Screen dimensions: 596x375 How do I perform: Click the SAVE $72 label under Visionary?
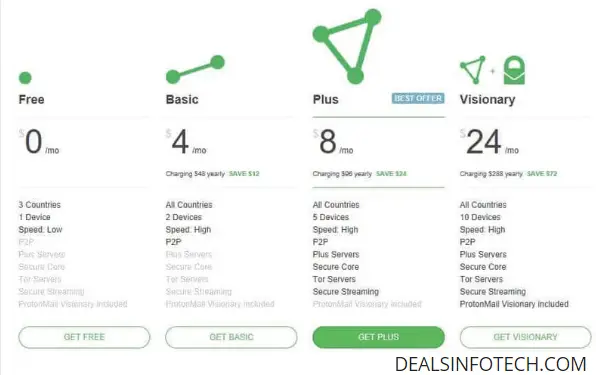[x=542, y=174]
